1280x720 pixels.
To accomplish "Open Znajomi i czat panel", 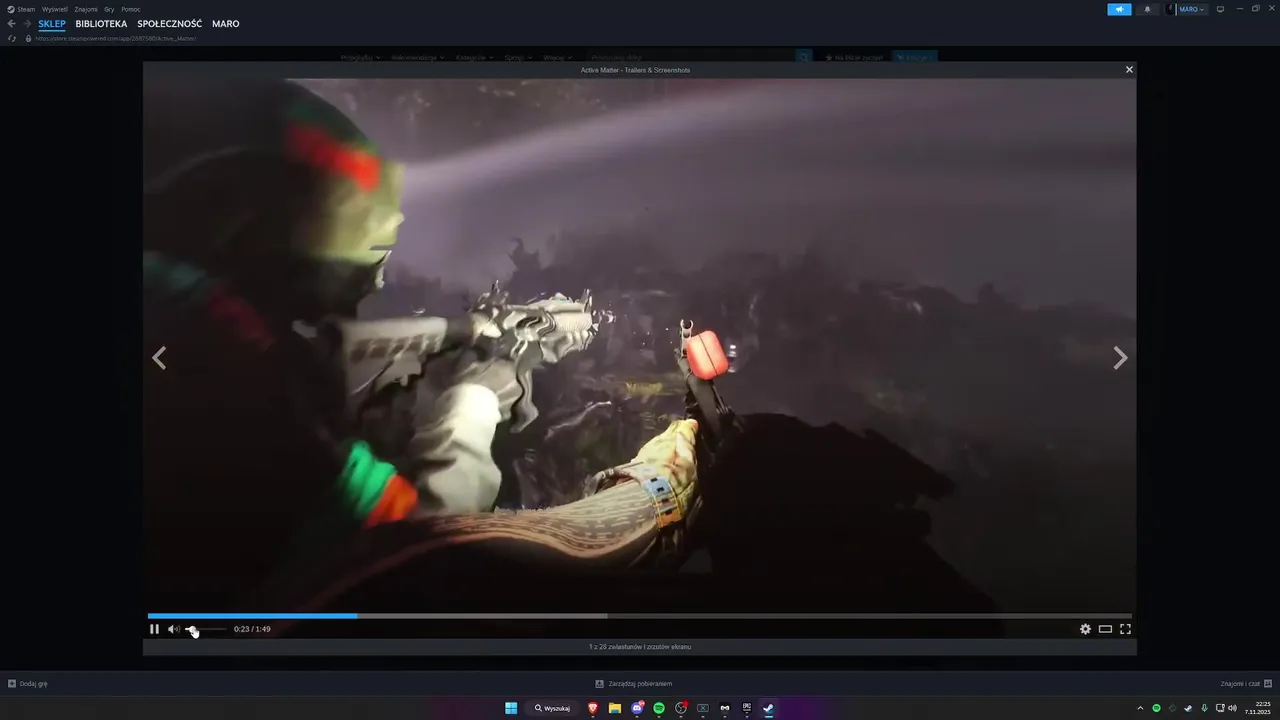I will coord(1246,684).
